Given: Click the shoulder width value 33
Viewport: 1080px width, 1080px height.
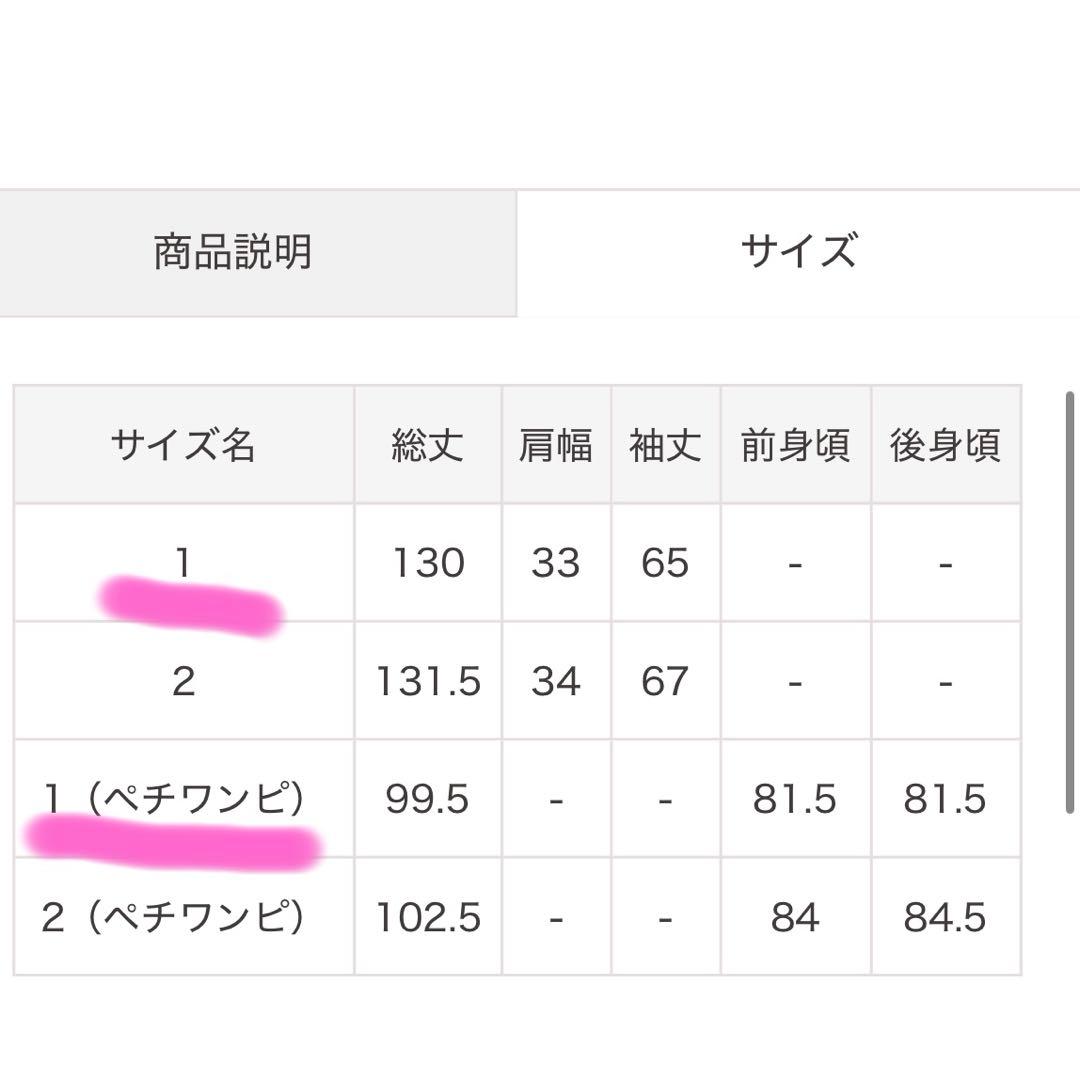Looking at the screenshot, I should [556, 563].
